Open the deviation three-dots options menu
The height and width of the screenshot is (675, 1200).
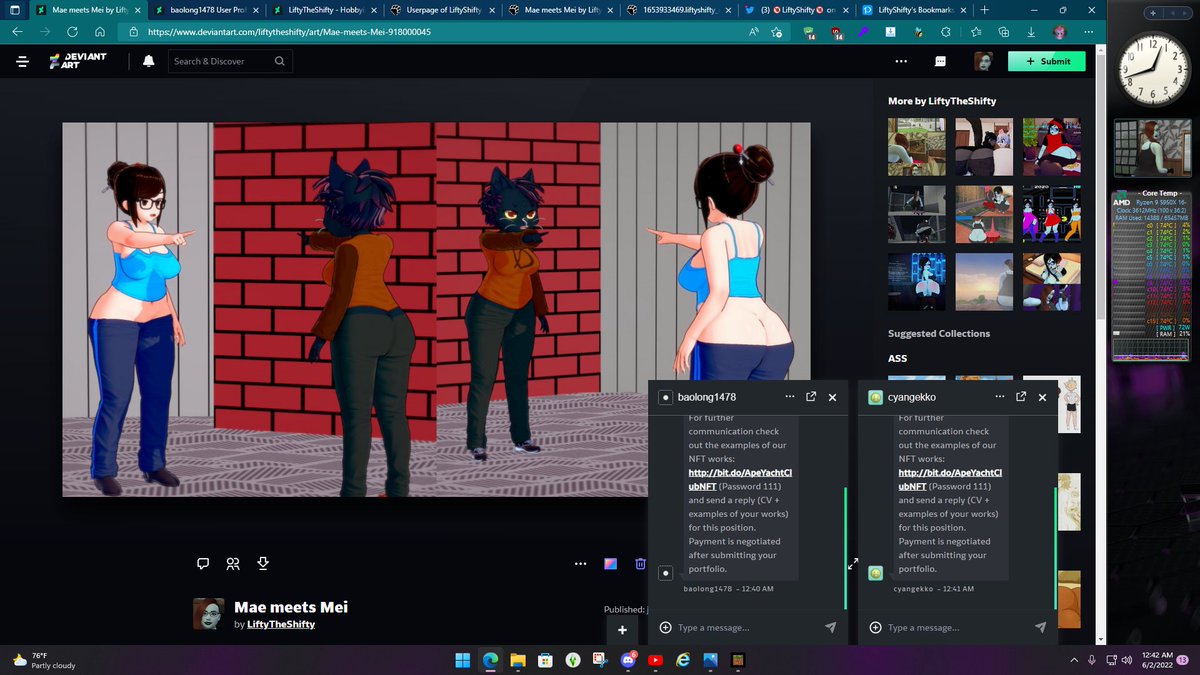(x=579, y=563)
